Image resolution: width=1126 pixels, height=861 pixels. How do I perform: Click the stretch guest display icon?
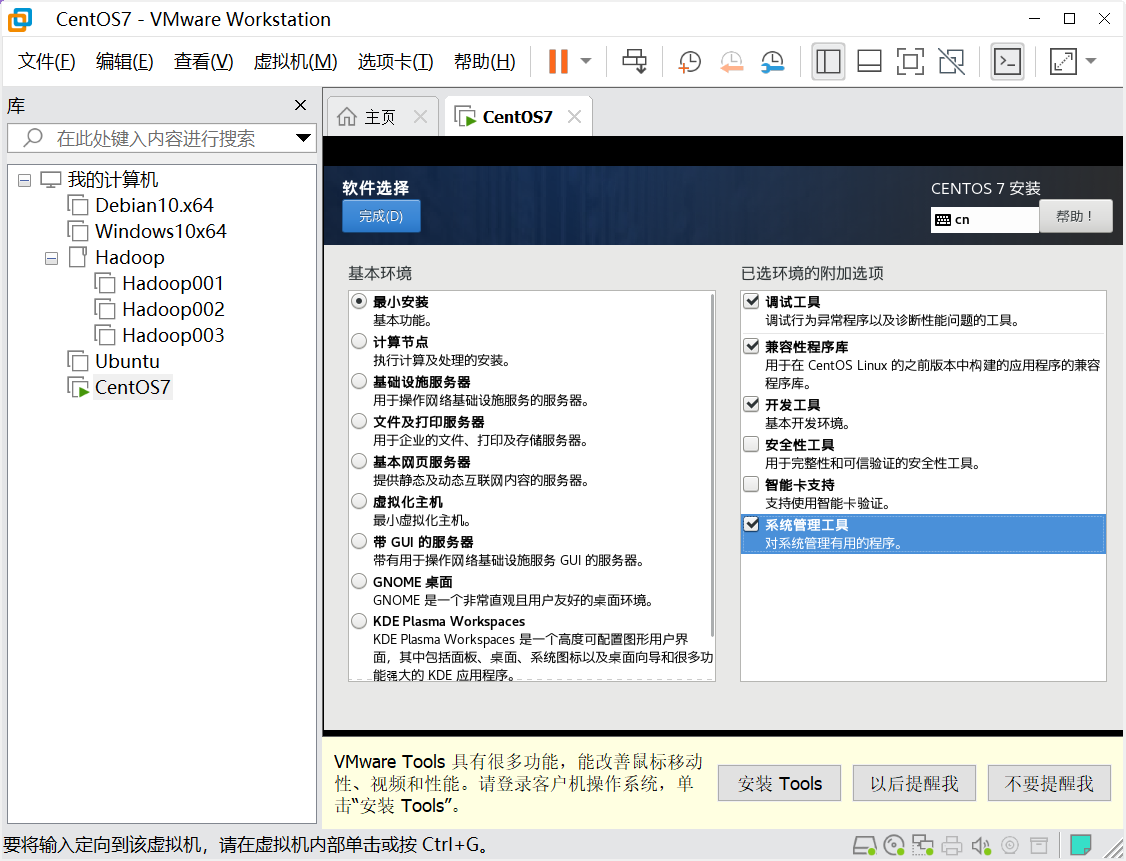(1063, 61)
